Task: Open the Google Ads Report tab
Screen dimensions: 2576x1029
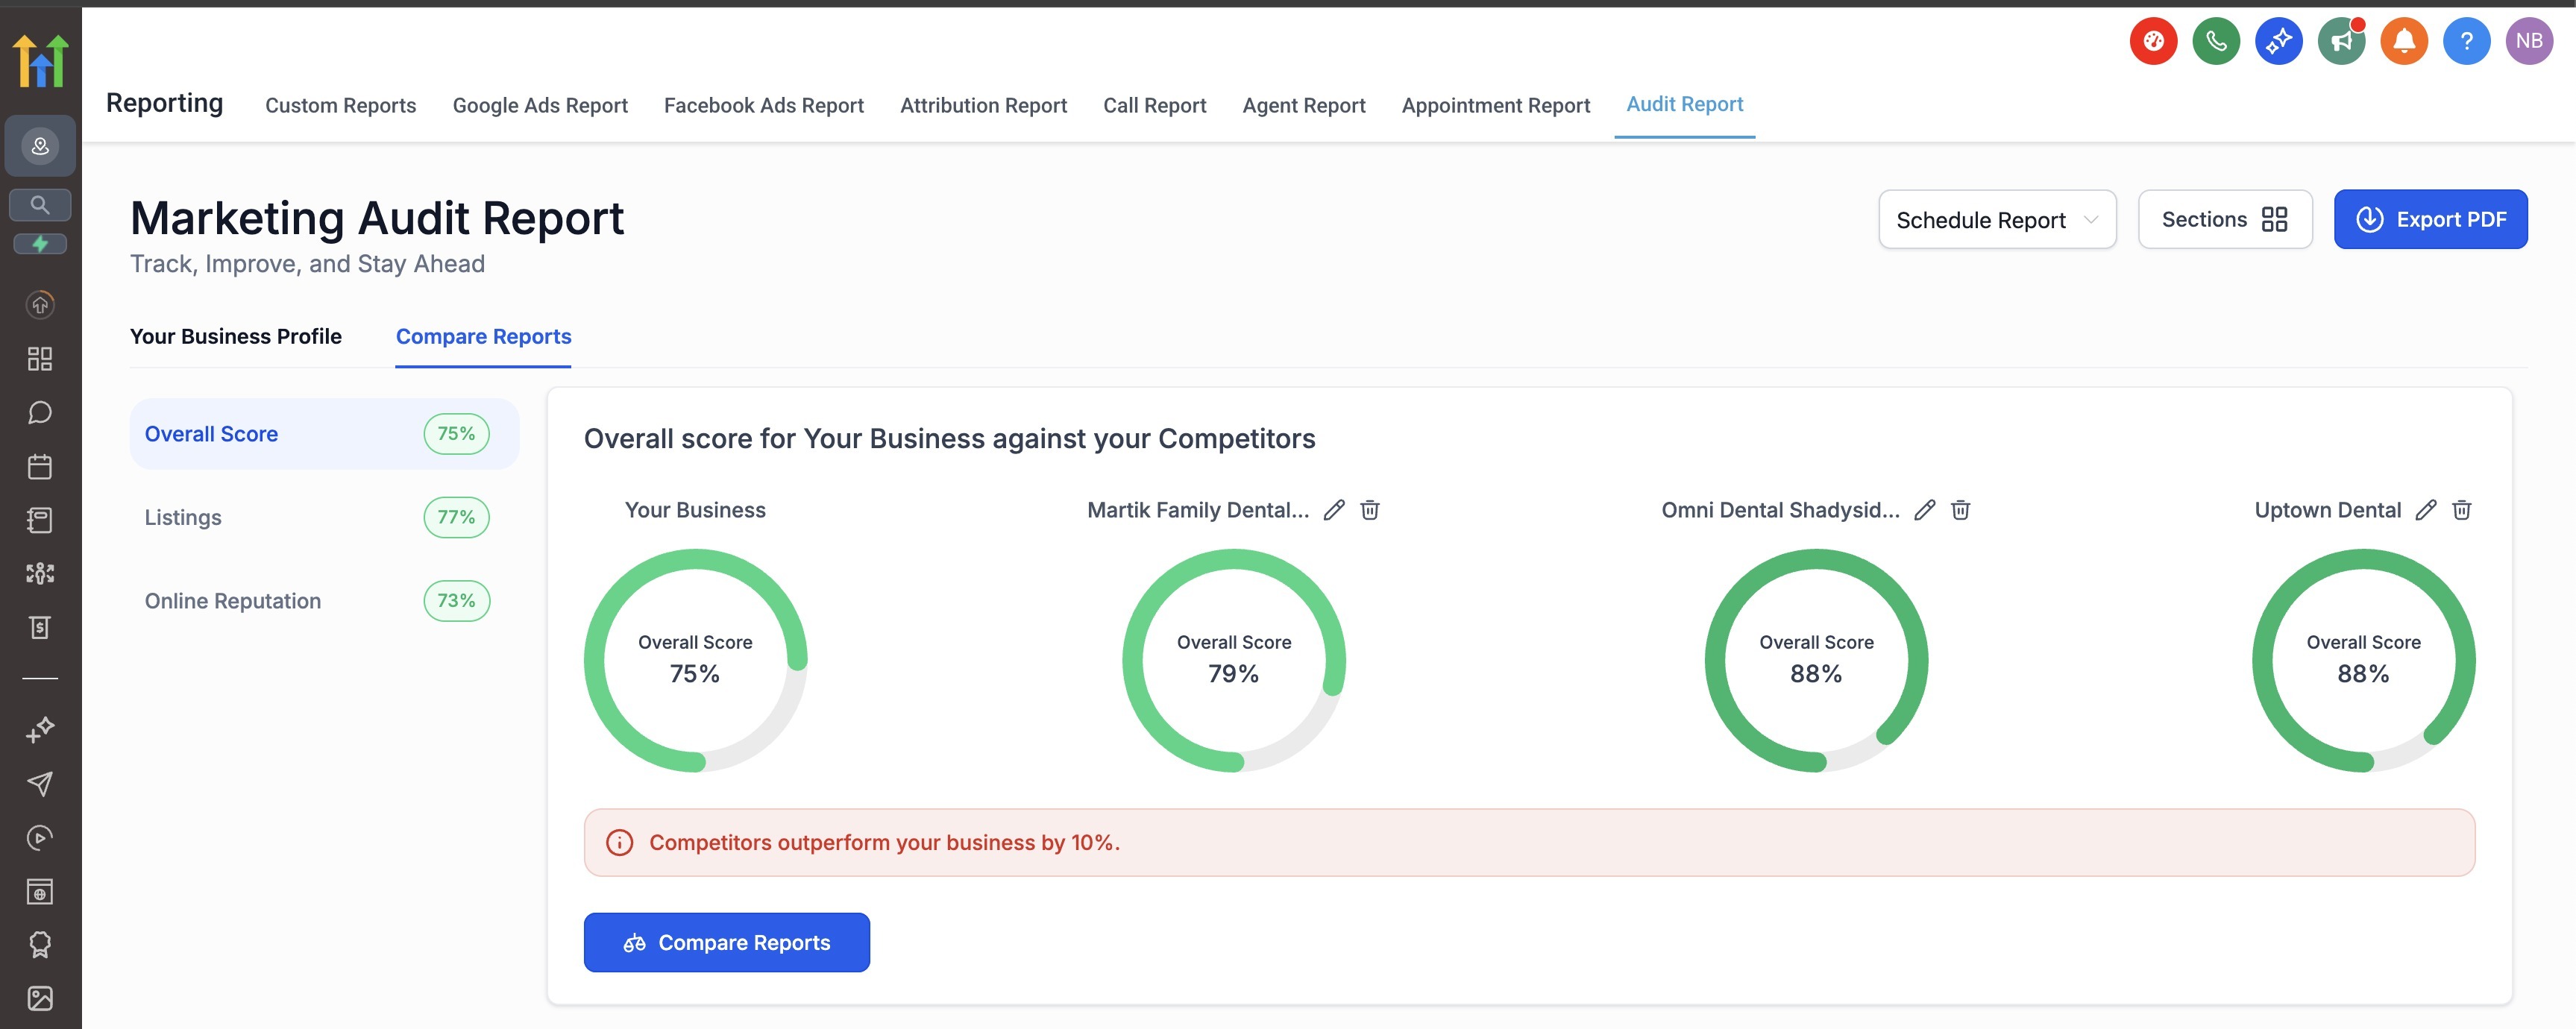Action: point(540,106)
